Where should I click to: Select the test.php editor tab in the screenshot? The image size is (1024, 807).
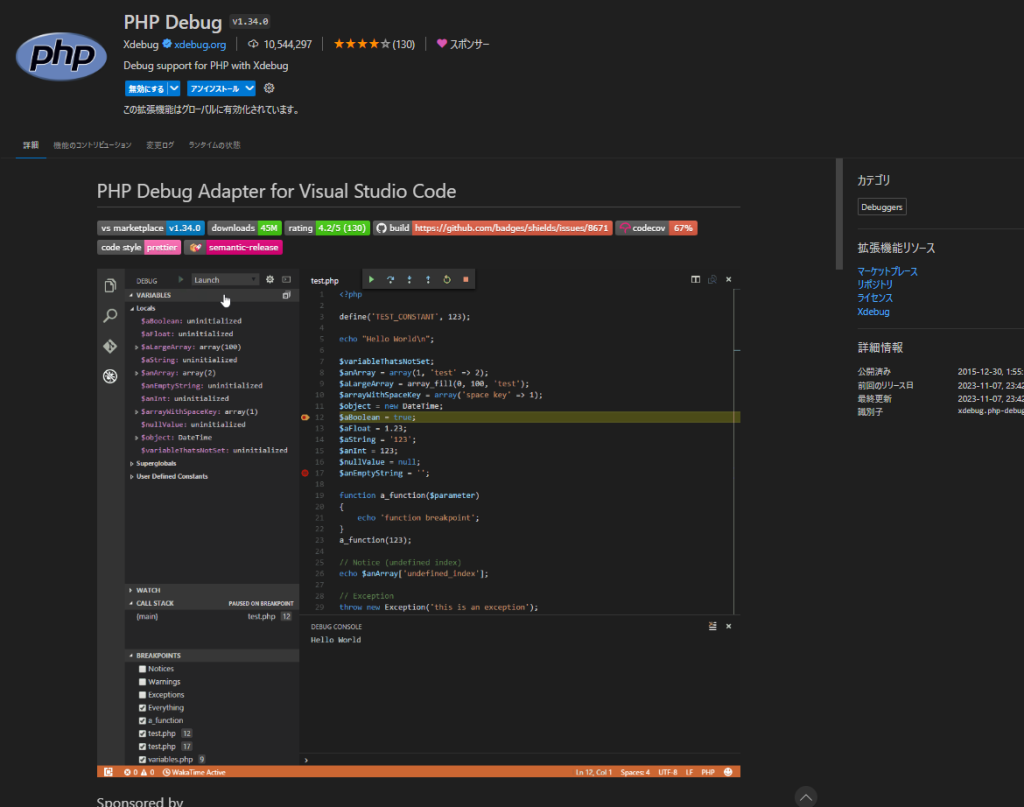(325, 281)
